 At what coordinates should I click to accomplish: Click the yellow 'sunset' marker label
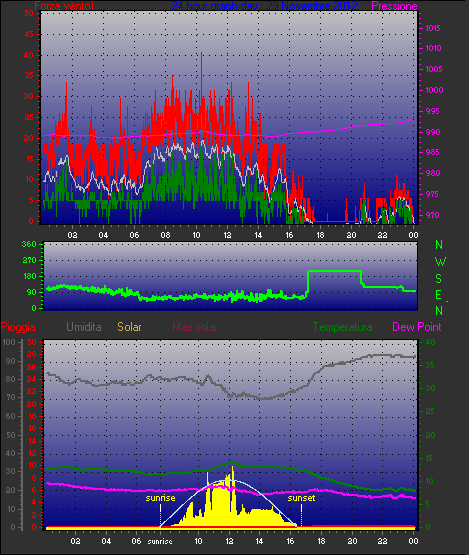tap(301, 498)
